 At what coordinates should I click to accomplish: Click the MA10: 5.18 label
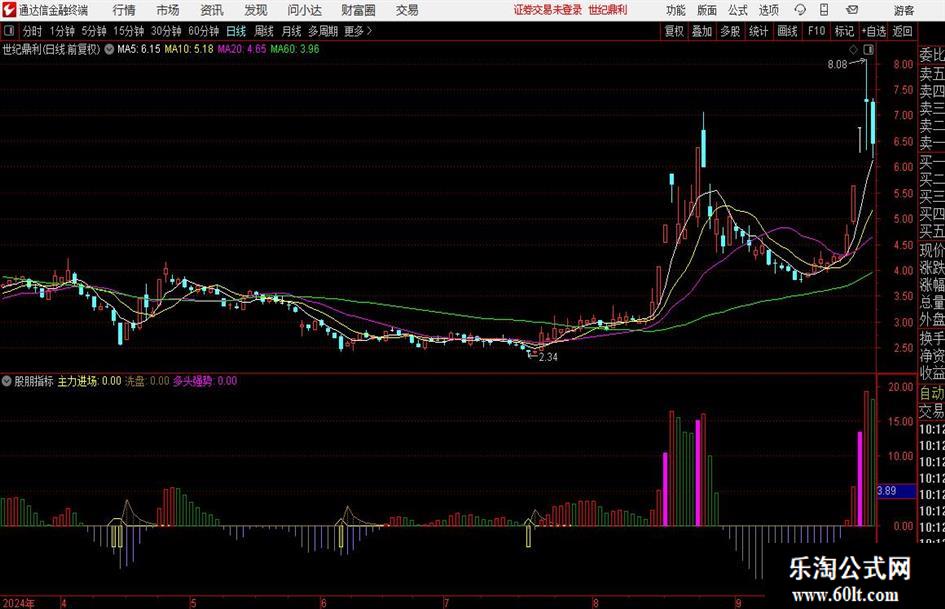coord(189,49)
